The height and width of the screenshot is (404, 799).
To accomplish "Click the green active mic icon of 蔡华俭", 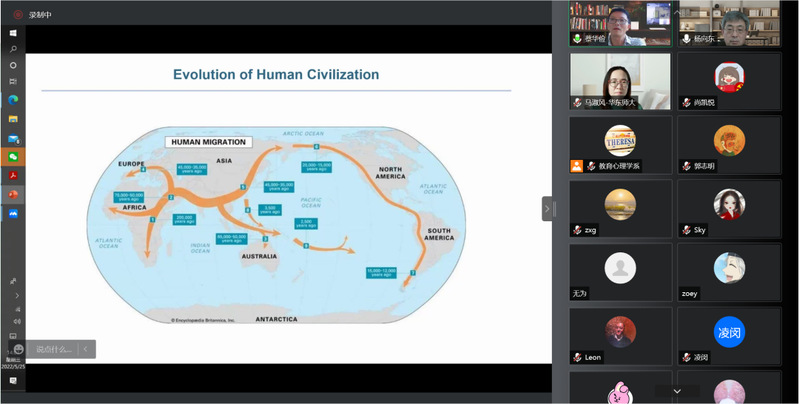I will 577,39.
